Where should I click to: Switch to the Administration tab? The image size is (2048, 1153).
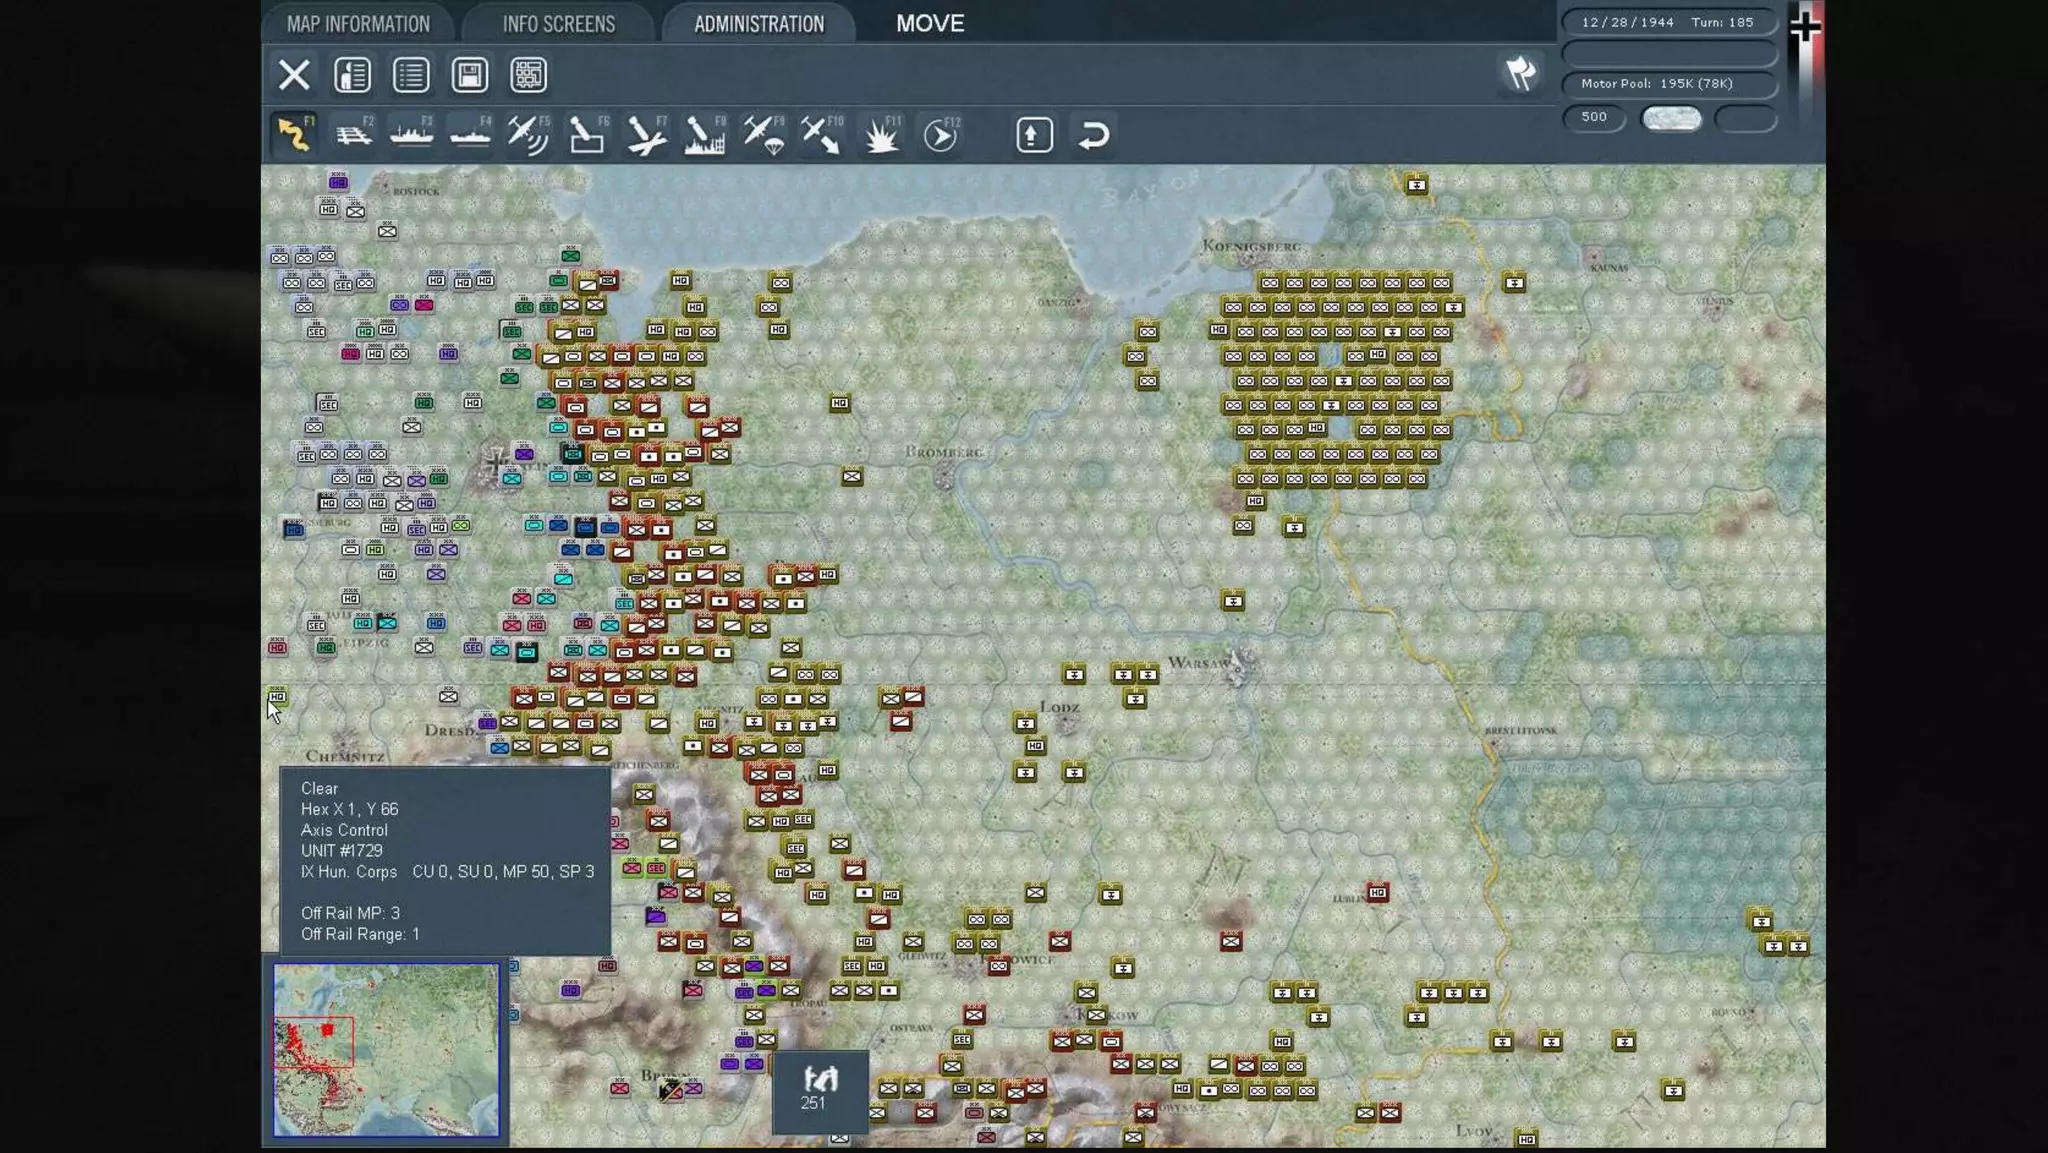759,23
